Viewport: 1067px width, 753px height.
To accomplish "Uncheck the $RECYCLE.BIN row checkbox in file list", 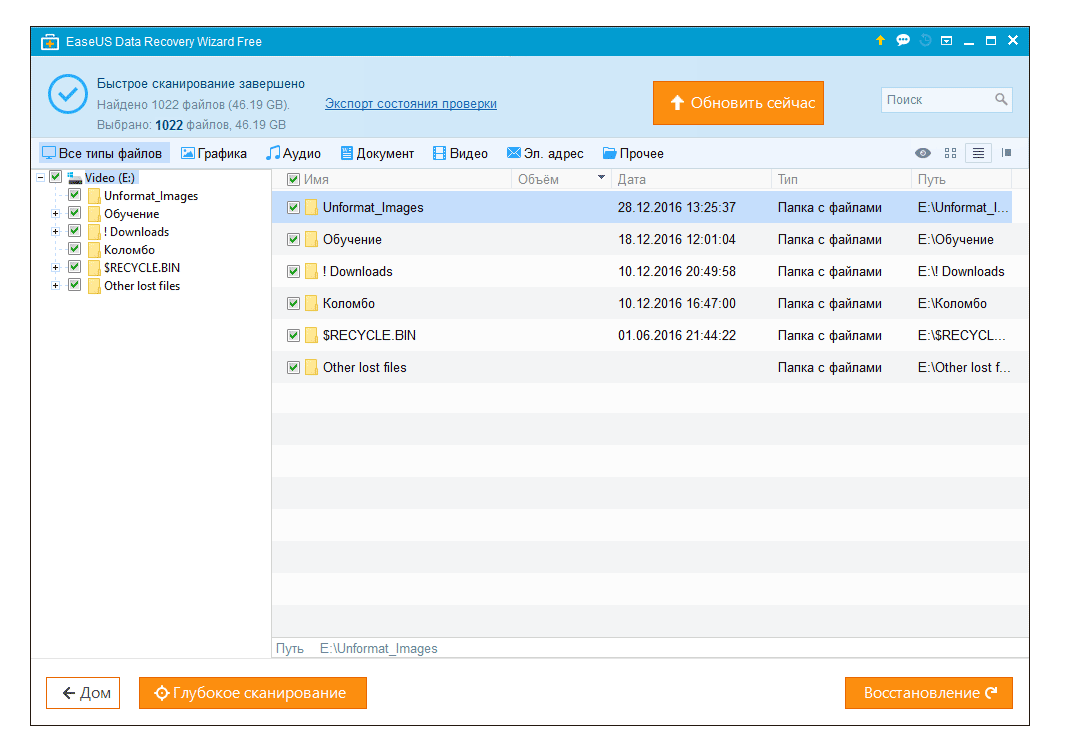I will 293,336.
